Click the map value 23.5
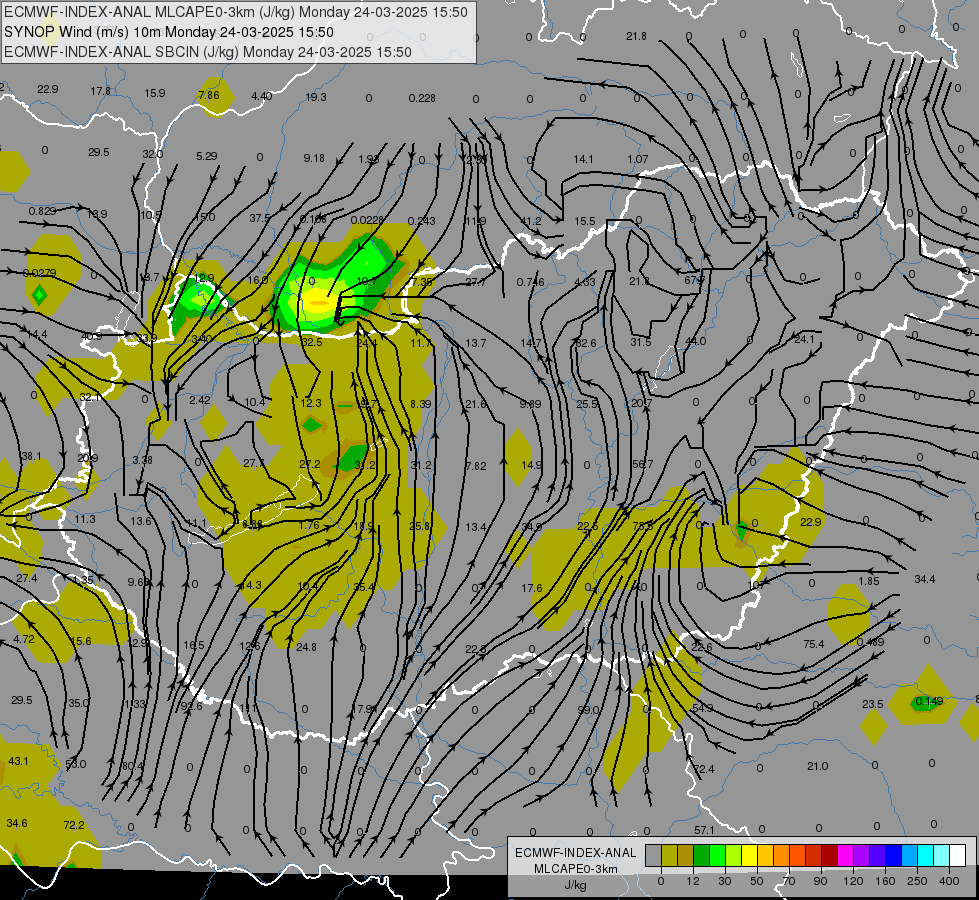This screenshot has height=900, width=979. [x=872, y=704]
